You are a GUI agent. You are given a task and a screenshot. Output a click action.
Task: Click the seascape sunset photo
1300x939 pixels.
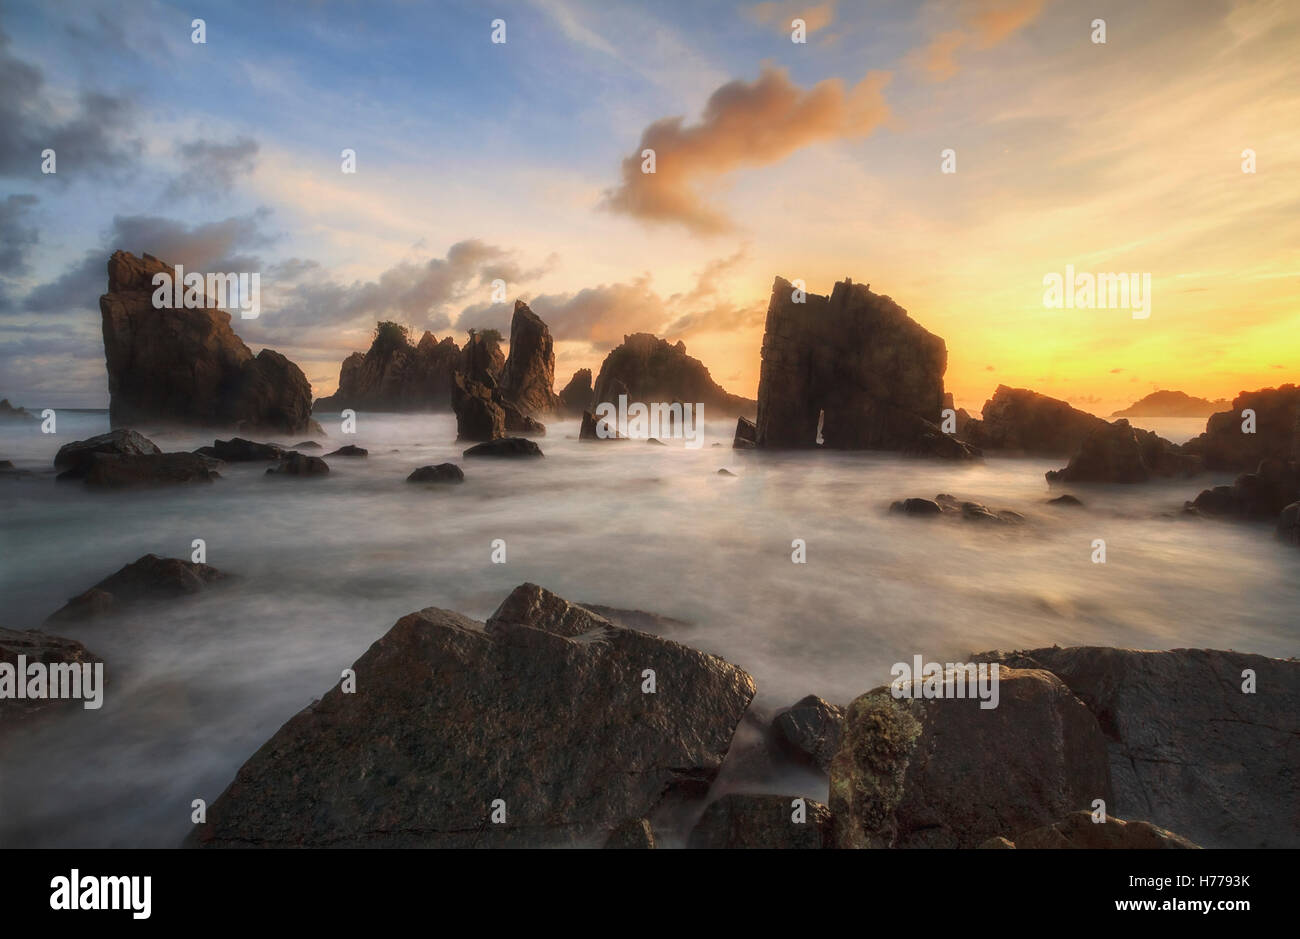coord(650,424)
